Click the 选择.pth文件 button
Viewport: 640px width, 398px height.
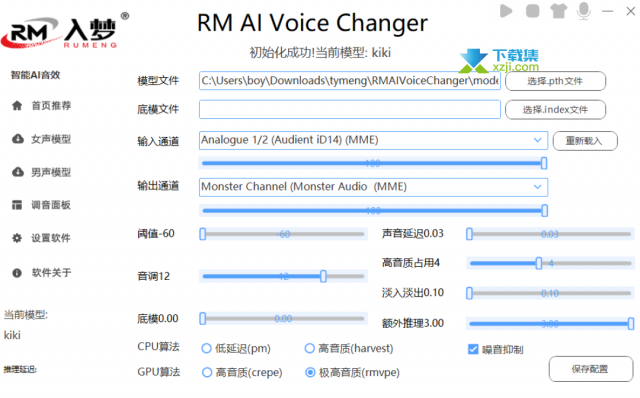555,81
